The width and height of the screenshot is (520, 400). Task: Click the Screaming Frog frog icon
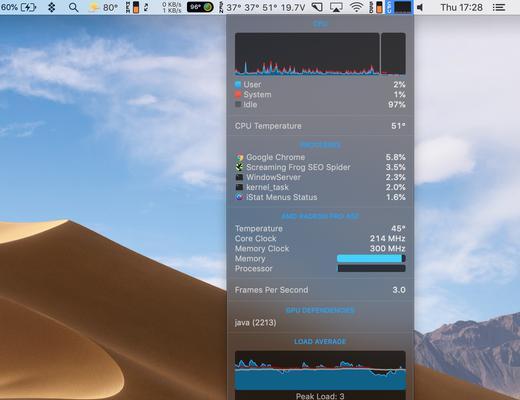click(239, 167)
